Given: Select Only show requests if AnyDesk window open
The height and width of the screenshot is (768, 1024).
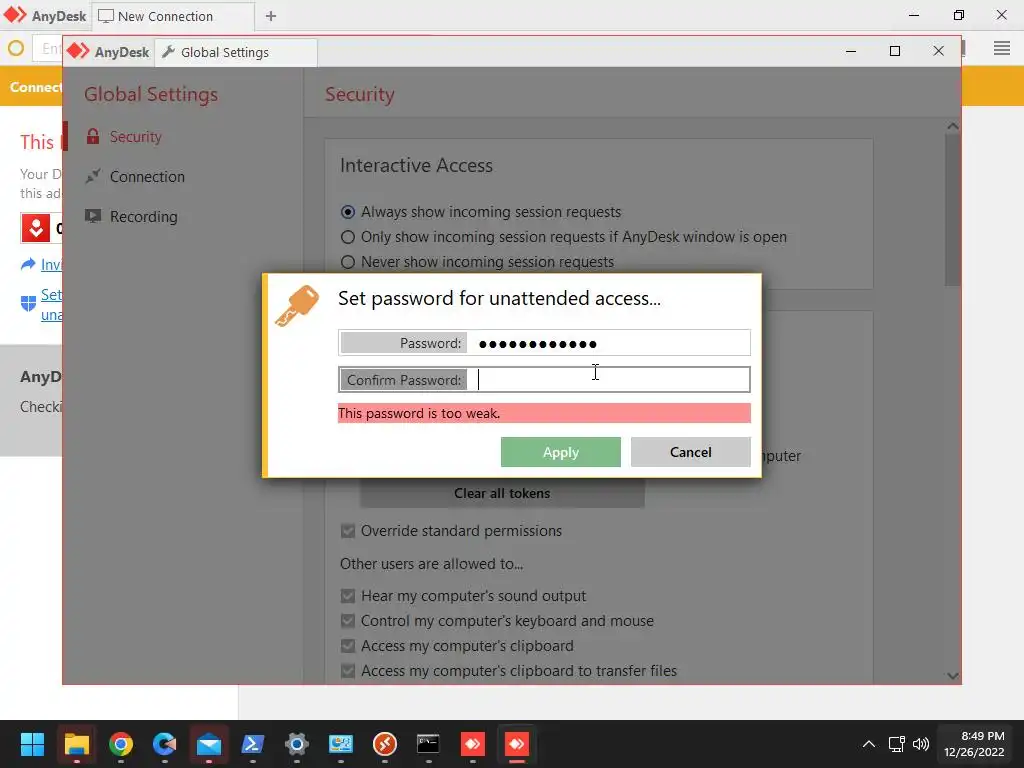Looking at the screenshot, I should coord(348,236).
